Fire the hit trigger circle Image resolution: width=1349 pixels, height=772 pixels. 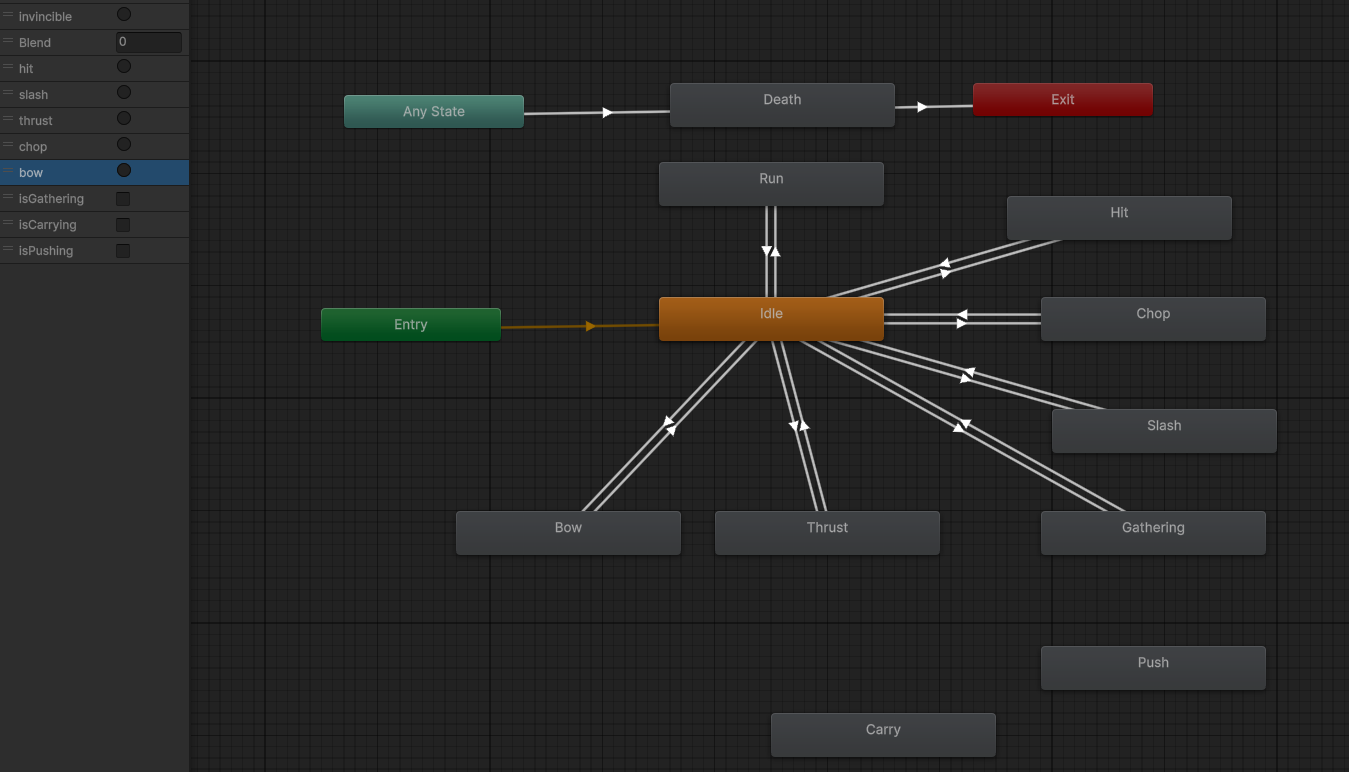click(x=124, y=67)
